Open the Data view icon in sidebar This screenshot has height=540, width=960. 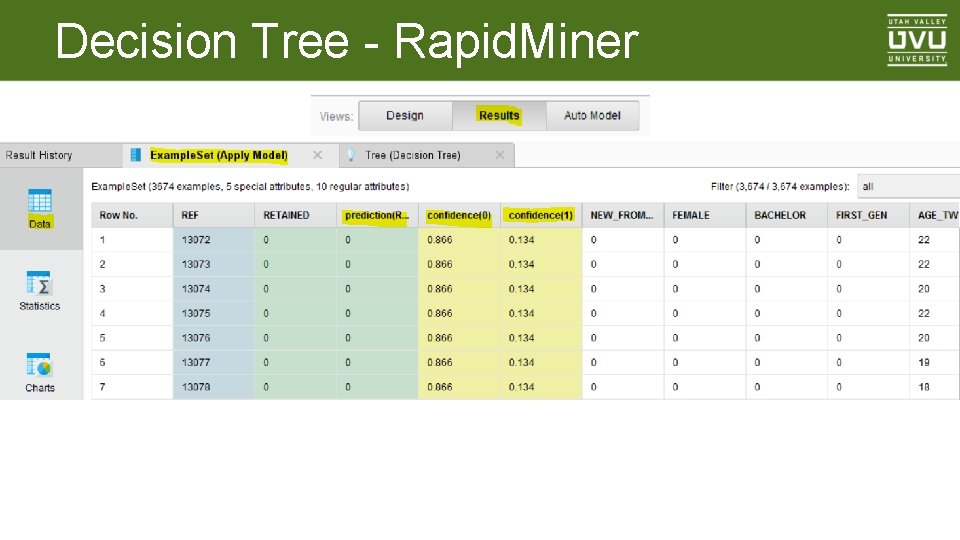pyautogui.click(x=39, y=201)
